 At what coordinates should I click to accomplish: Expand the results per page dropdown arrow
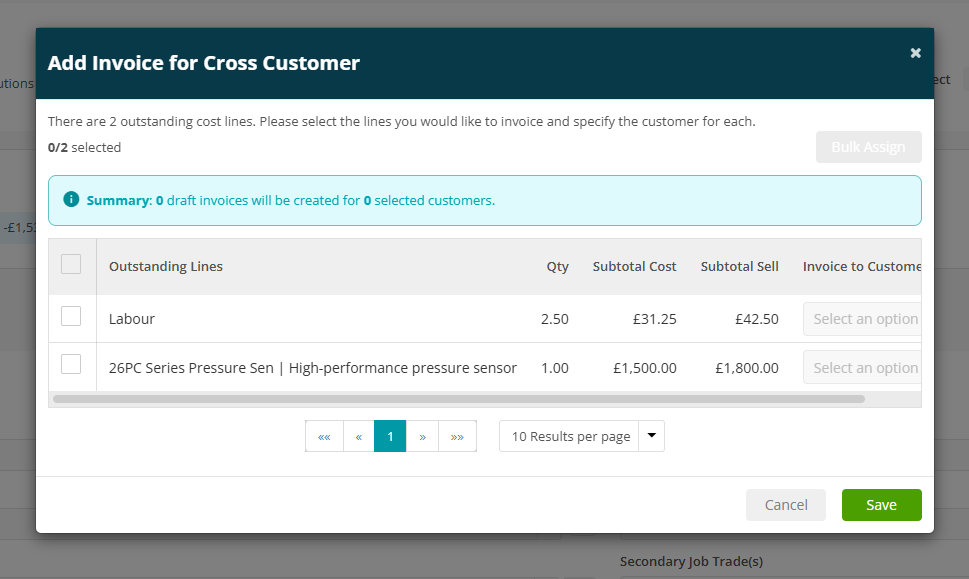pos(651,436)
